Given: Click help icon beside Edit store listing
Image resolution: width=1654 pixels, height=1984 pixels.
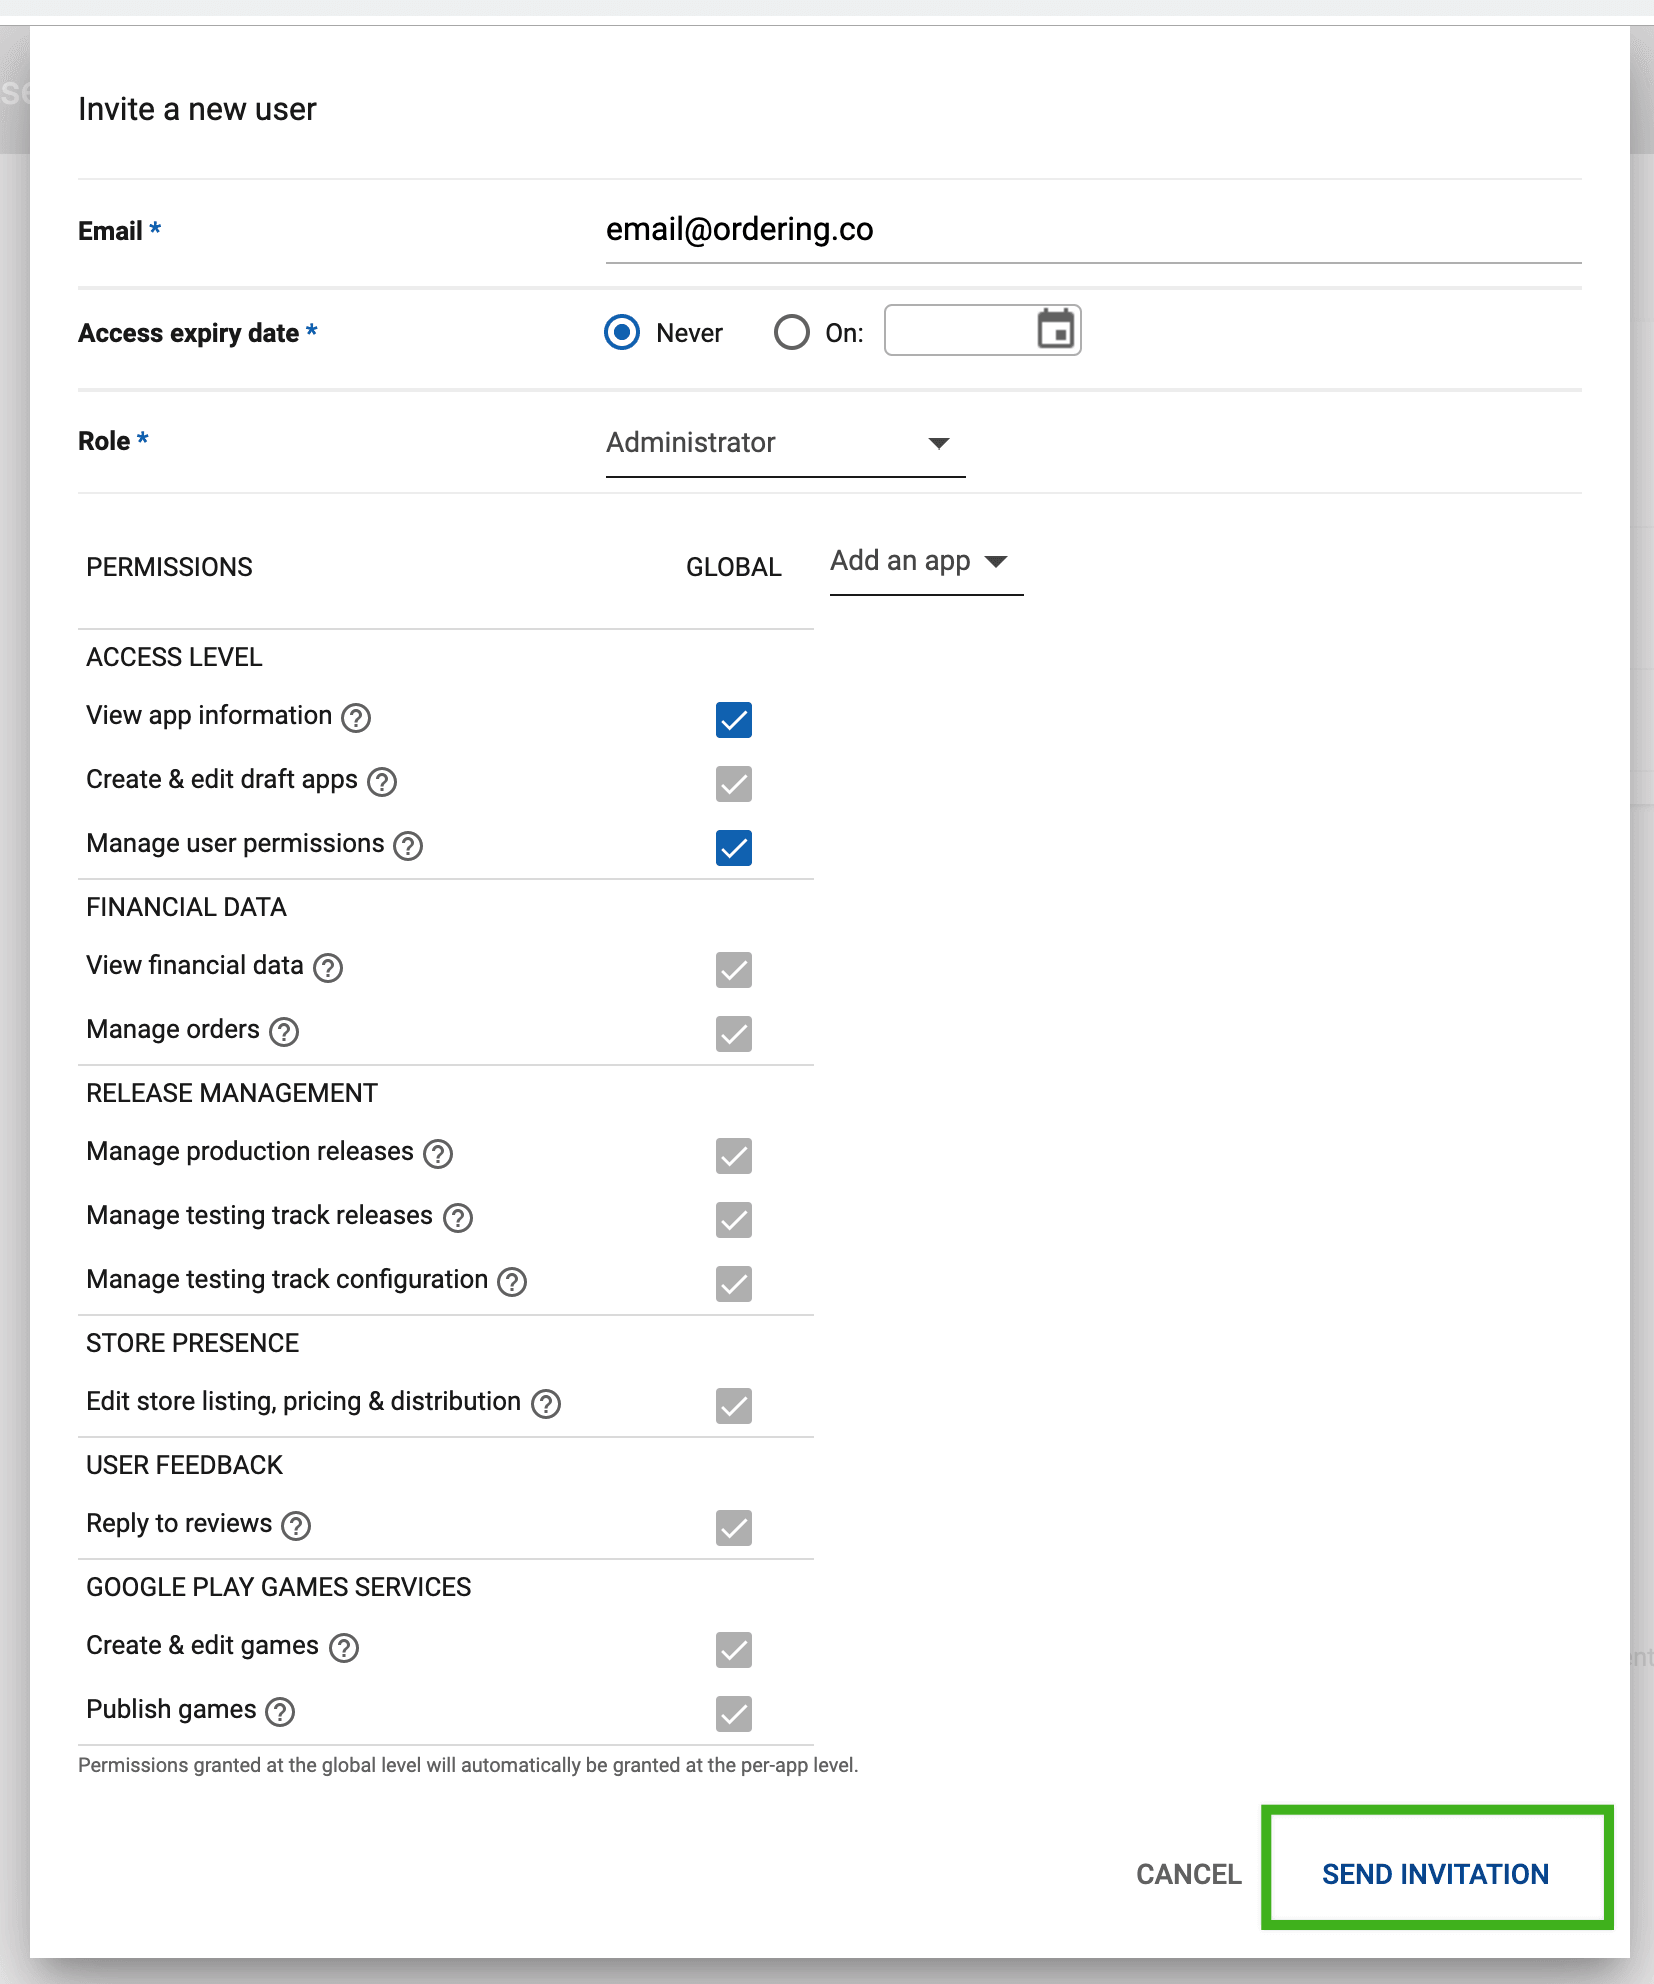Looking at the screenshot, I should pos(546,1404).
